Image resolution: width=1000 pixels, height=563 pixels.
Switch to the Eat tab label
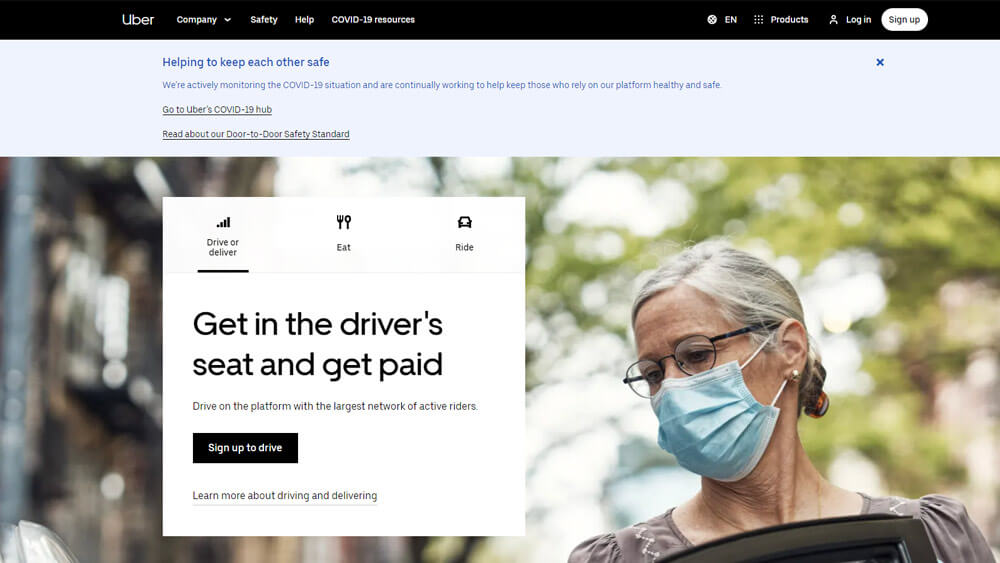click(x=344, y=247)
